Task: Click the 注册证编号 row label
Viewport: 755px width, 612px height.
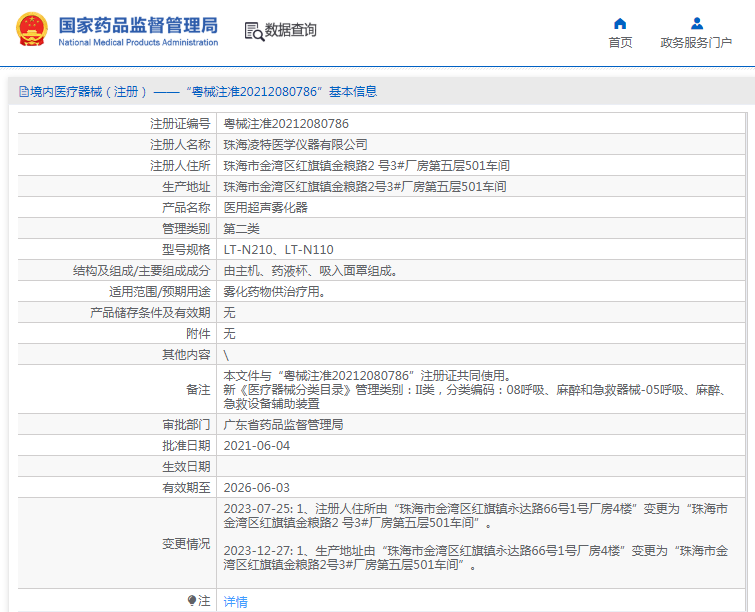Action: (180, 124)
